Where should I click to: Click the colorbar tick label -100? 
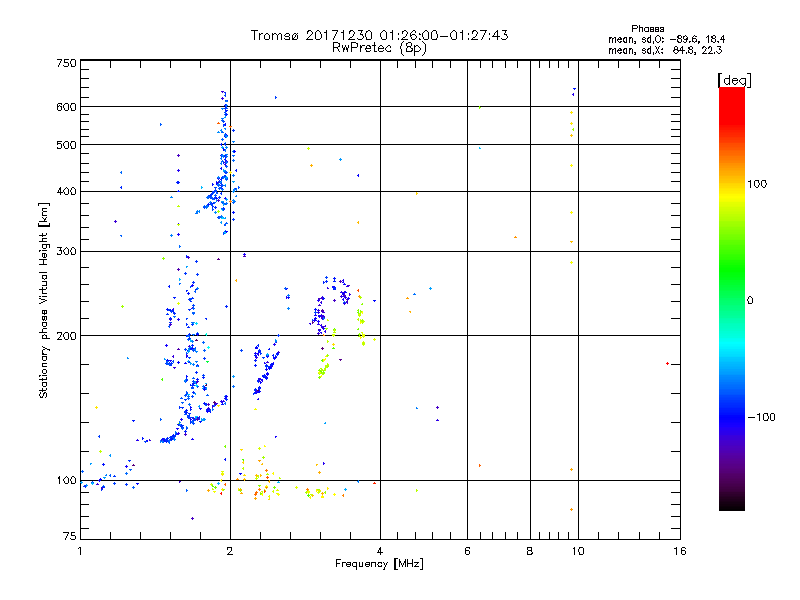(763, 416)
